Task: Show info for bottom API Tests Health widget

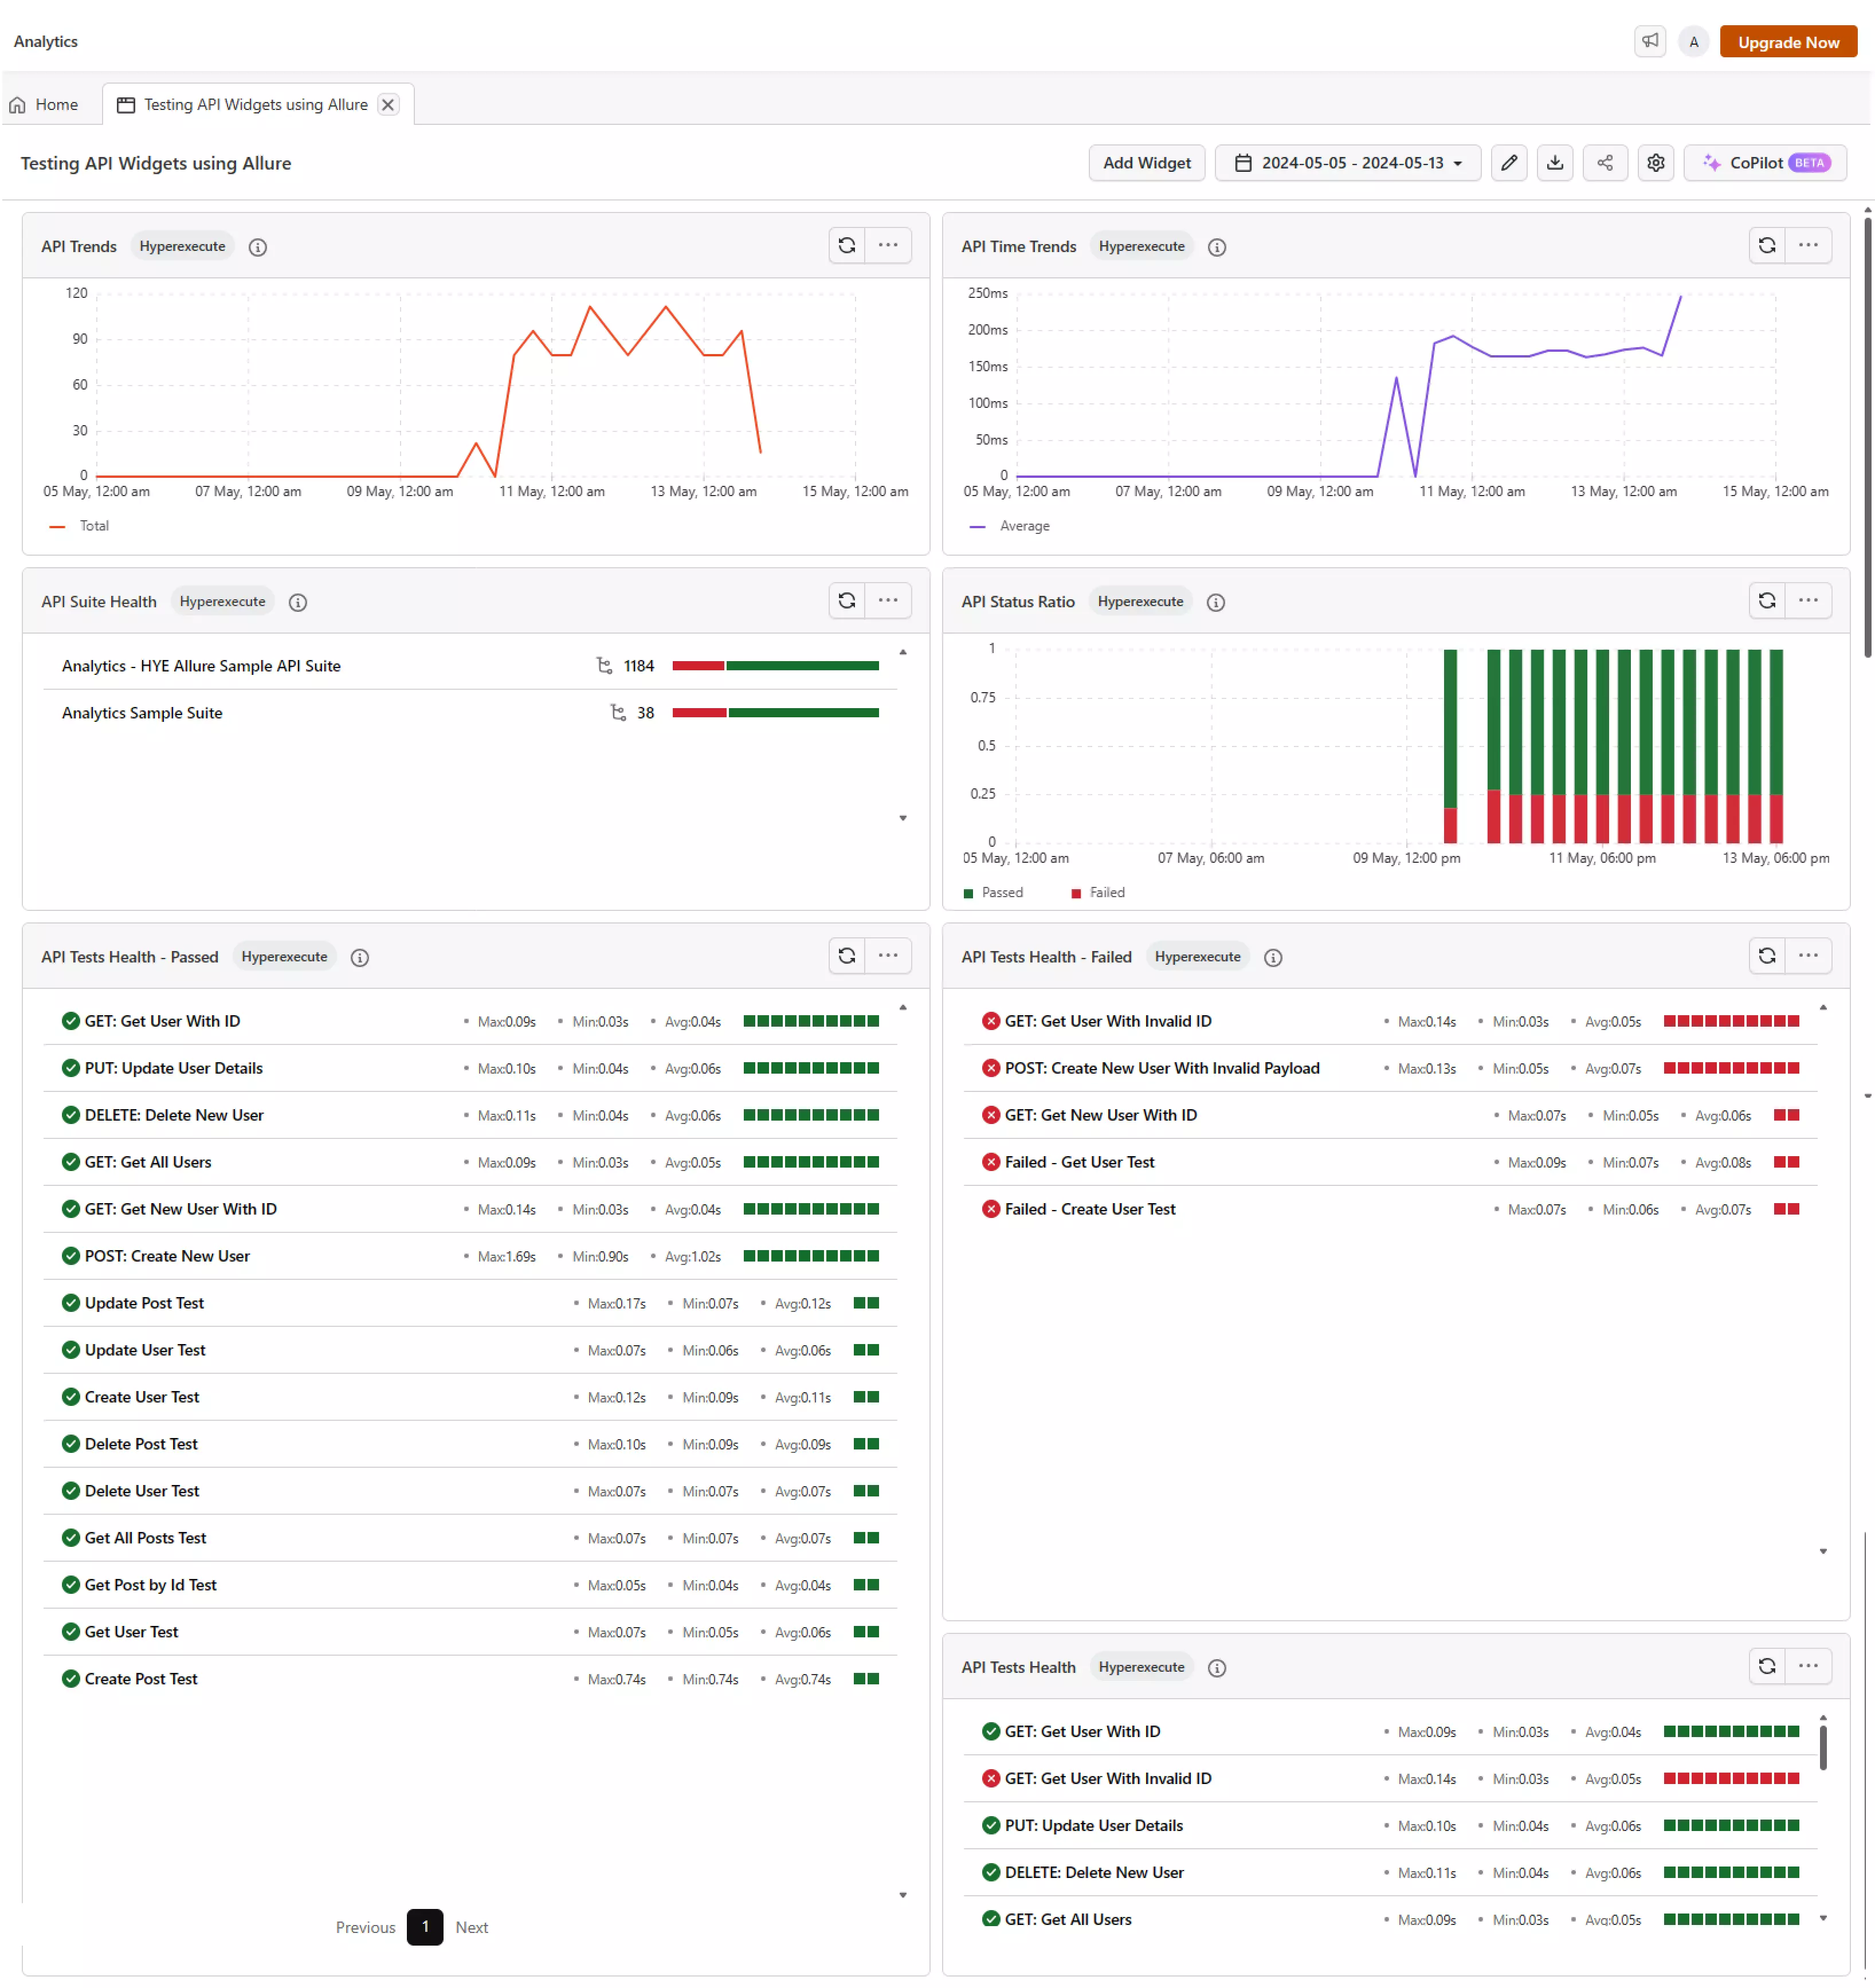Action: pos(1216,1667)
